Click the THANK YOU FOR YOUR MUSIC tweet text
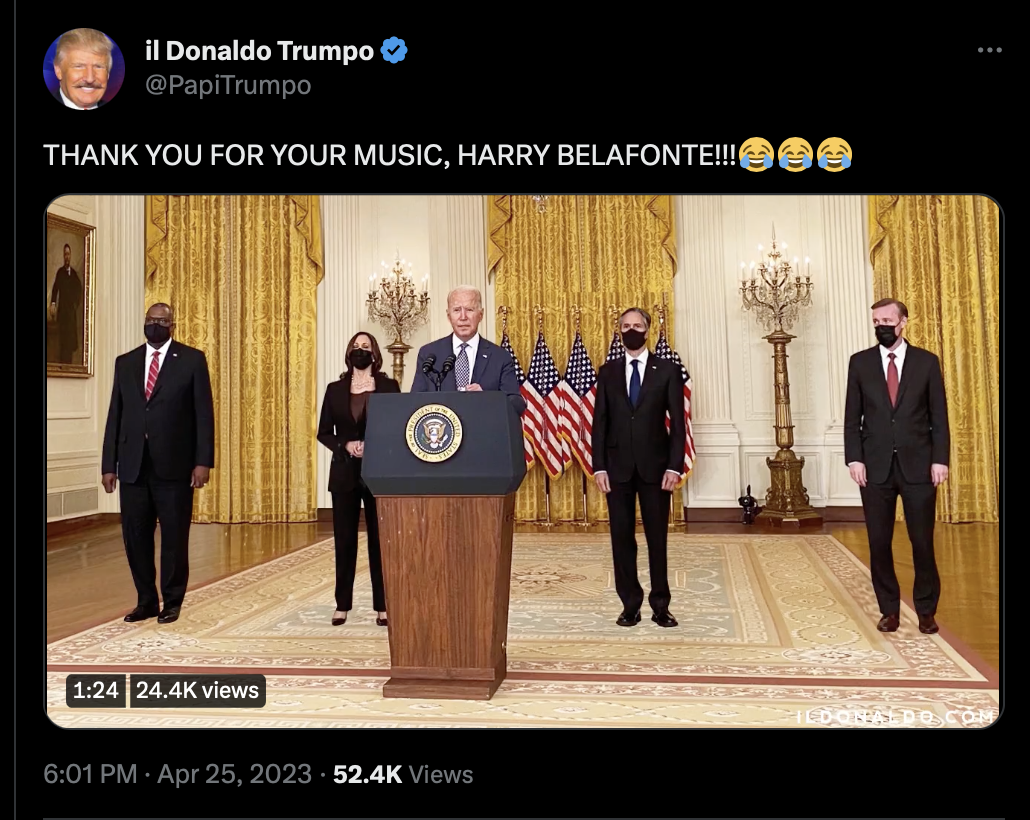Screen dimensions: 1030x820 tap(390, 155)
